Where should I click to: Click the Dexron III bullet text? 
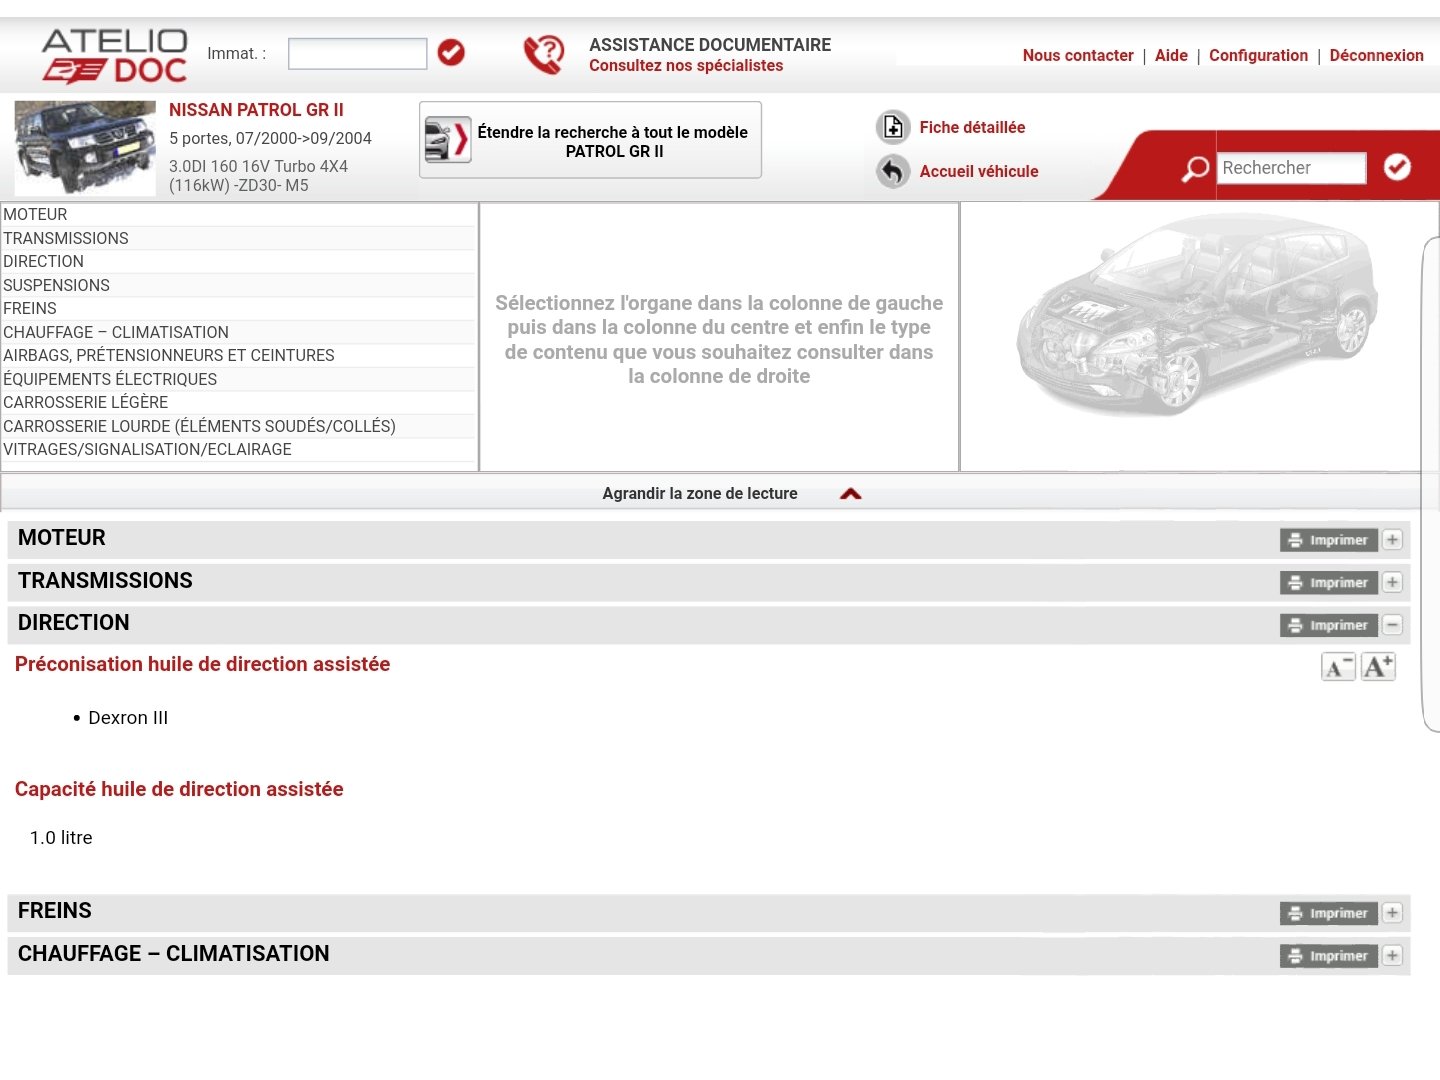coord(128,718)
